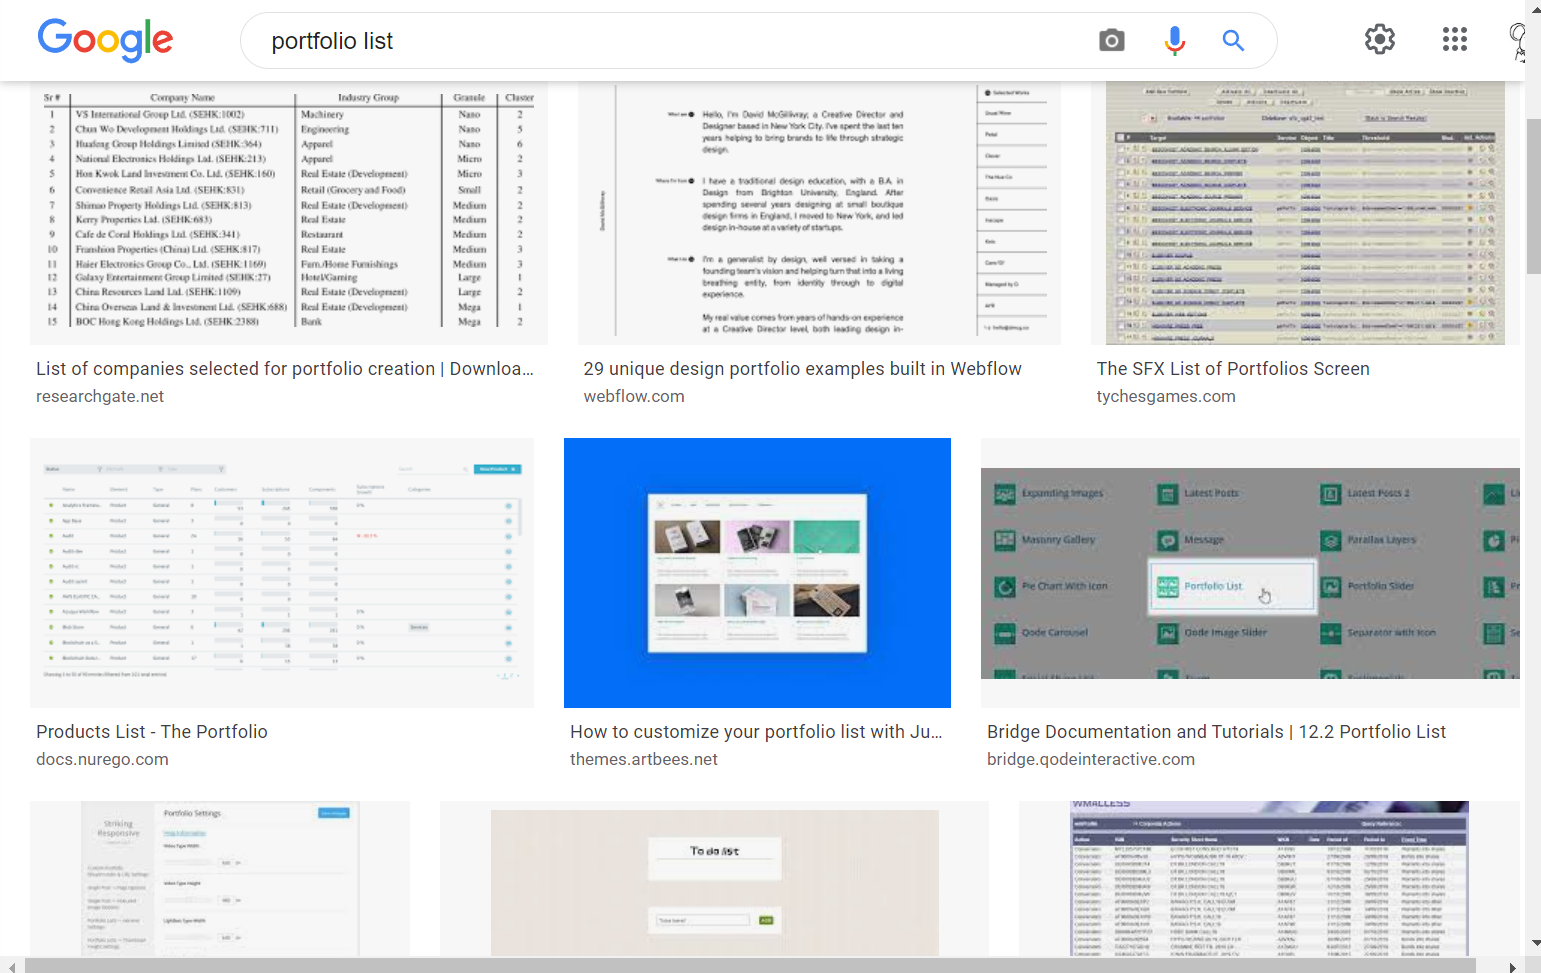The image size is (1541, 973).
Task: Open the settings gear icon
Action: pyautogui.click(x=1379, y=40)
